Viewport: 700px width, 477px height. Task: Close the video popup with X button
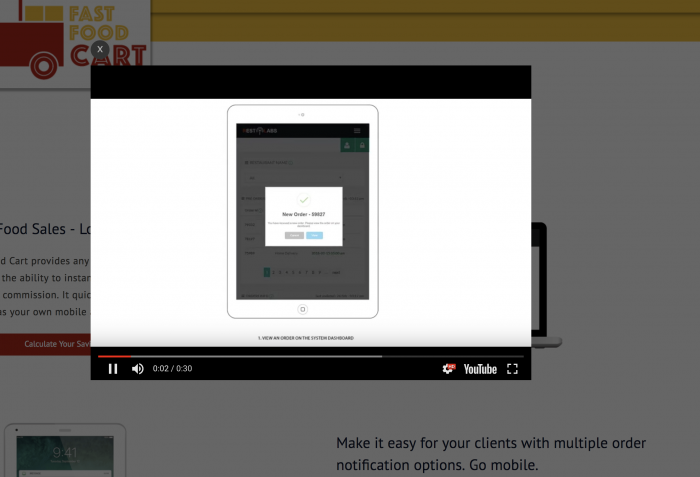point(100,50)
